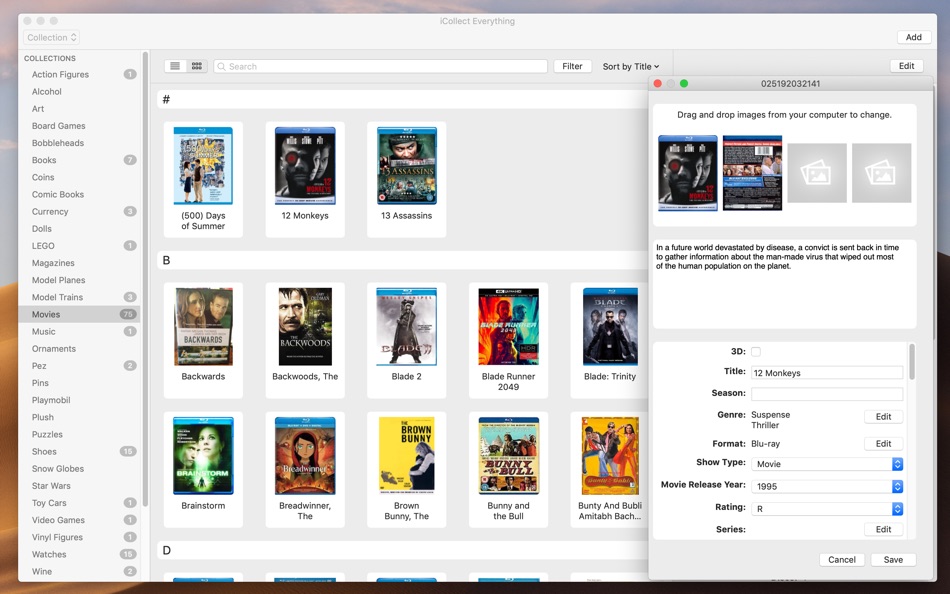Viewport: 950px width, 594px height.
Task: Select LEGO collection
Action: (x=79, y=246)
